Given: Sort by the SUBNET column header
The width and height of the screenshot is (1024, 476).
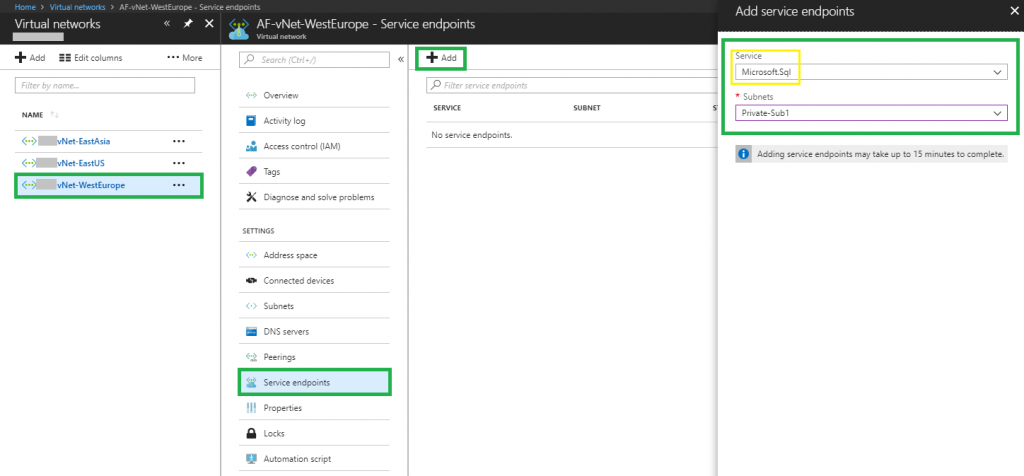Looking at the screenshot, I should [586, 108].
